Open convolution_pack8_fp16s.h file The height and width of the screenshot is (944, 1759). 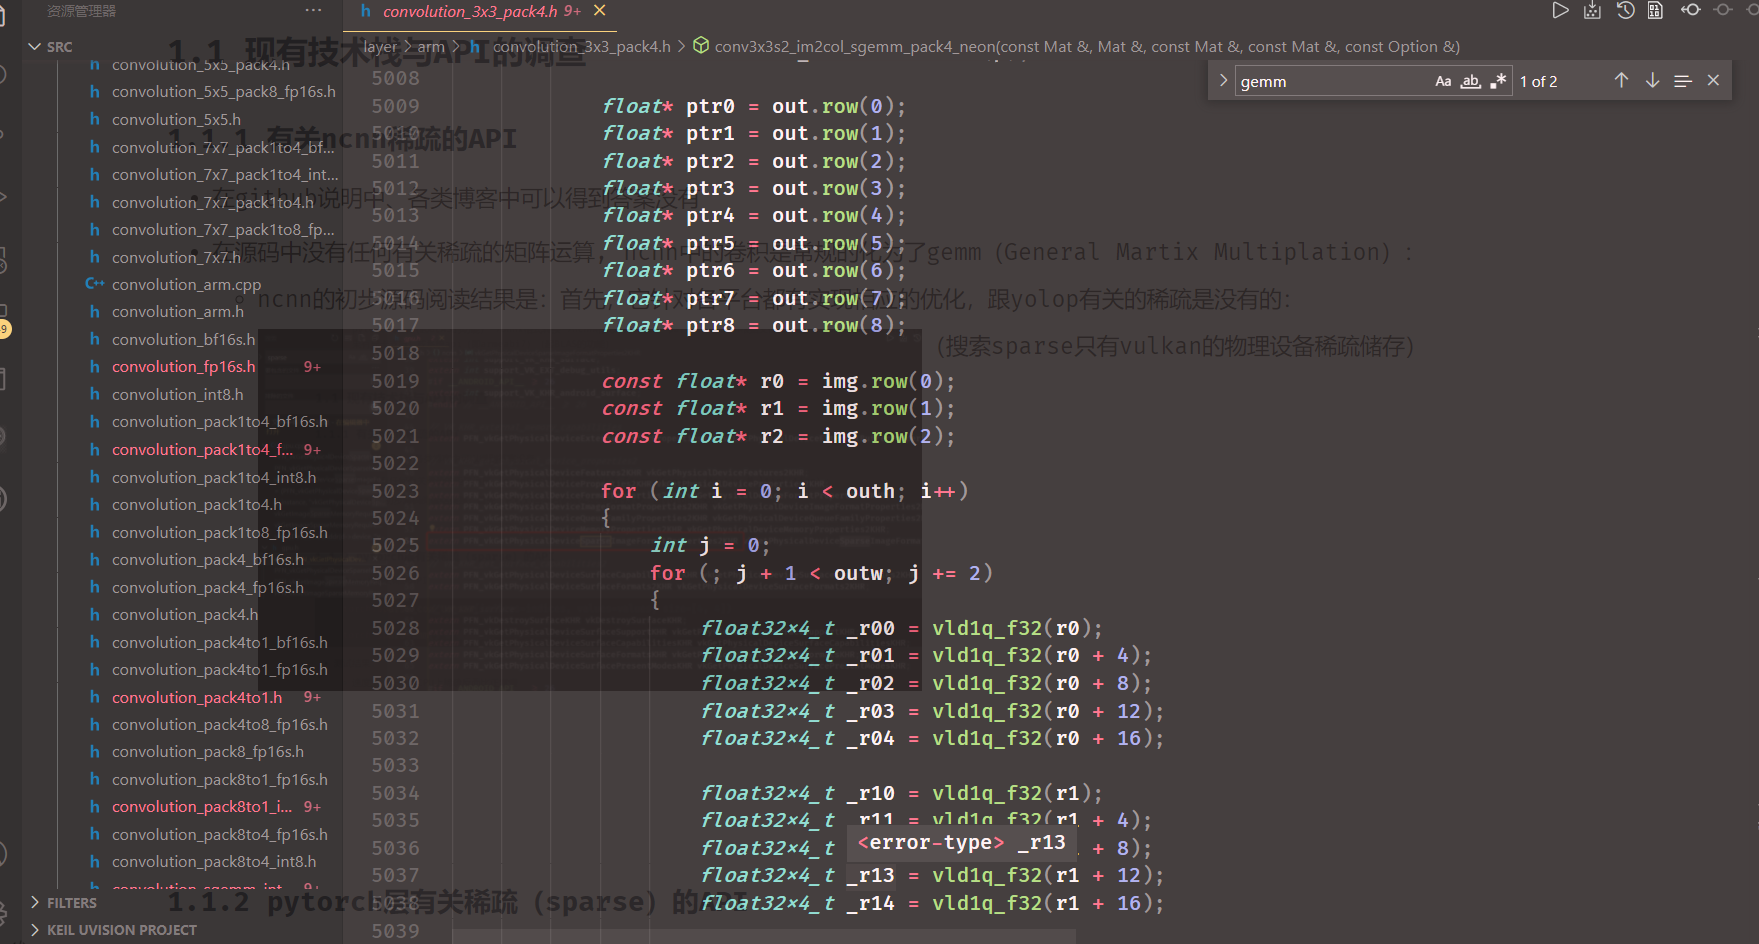coord(208,752)
